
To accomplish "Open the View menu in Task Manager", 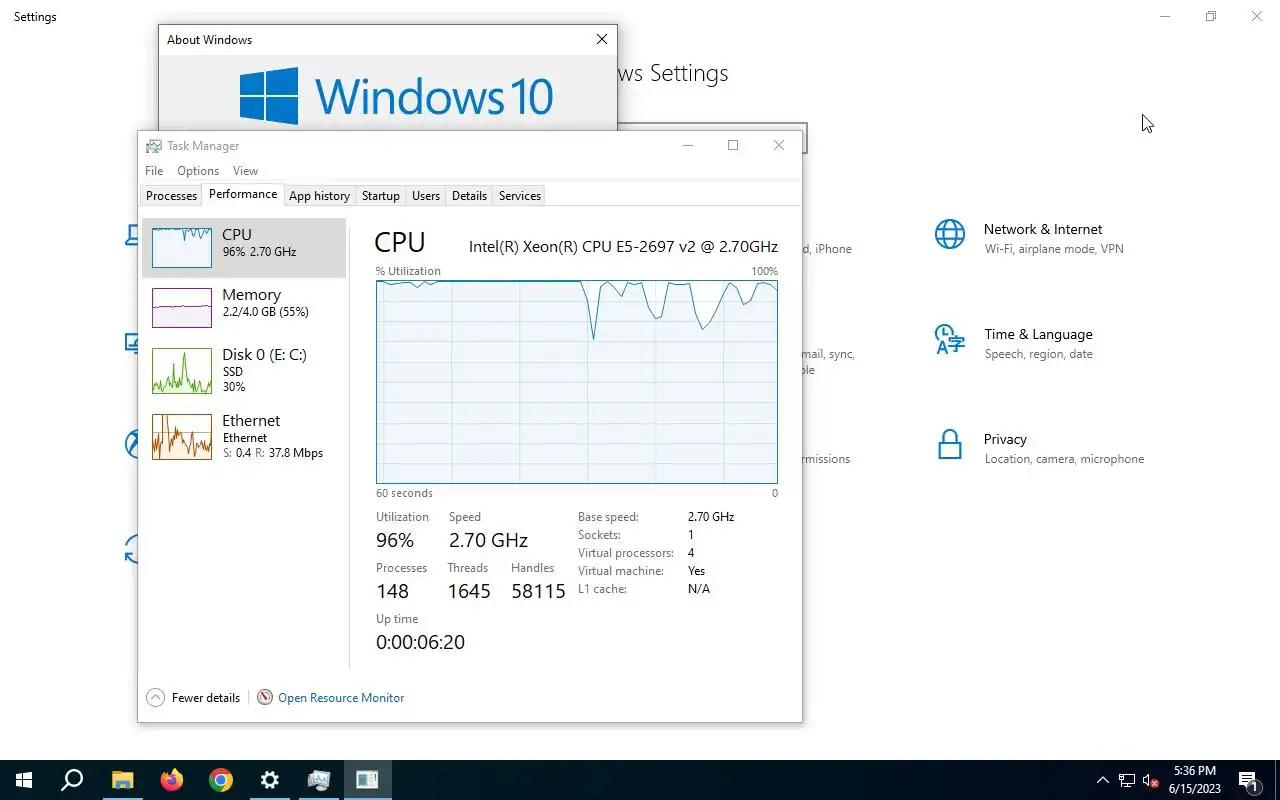I will point(245,171).
